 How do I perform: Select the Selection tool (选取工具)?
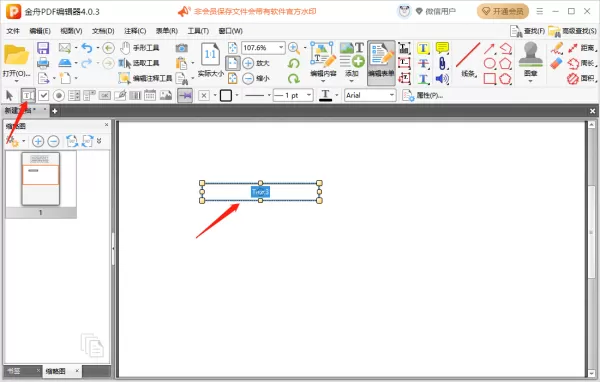139,63
